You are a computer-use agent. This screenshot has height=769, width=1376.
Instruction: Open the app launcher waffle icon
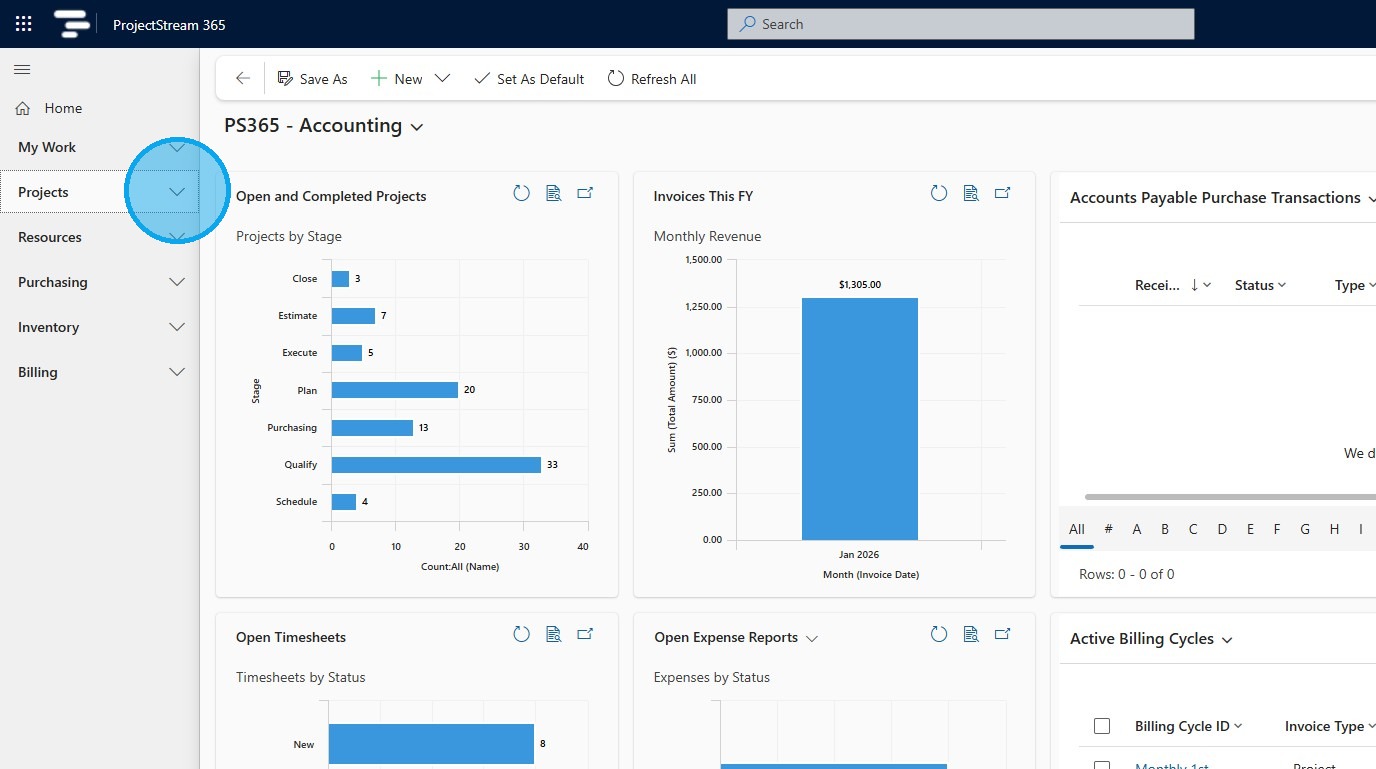tap(24, 24)
